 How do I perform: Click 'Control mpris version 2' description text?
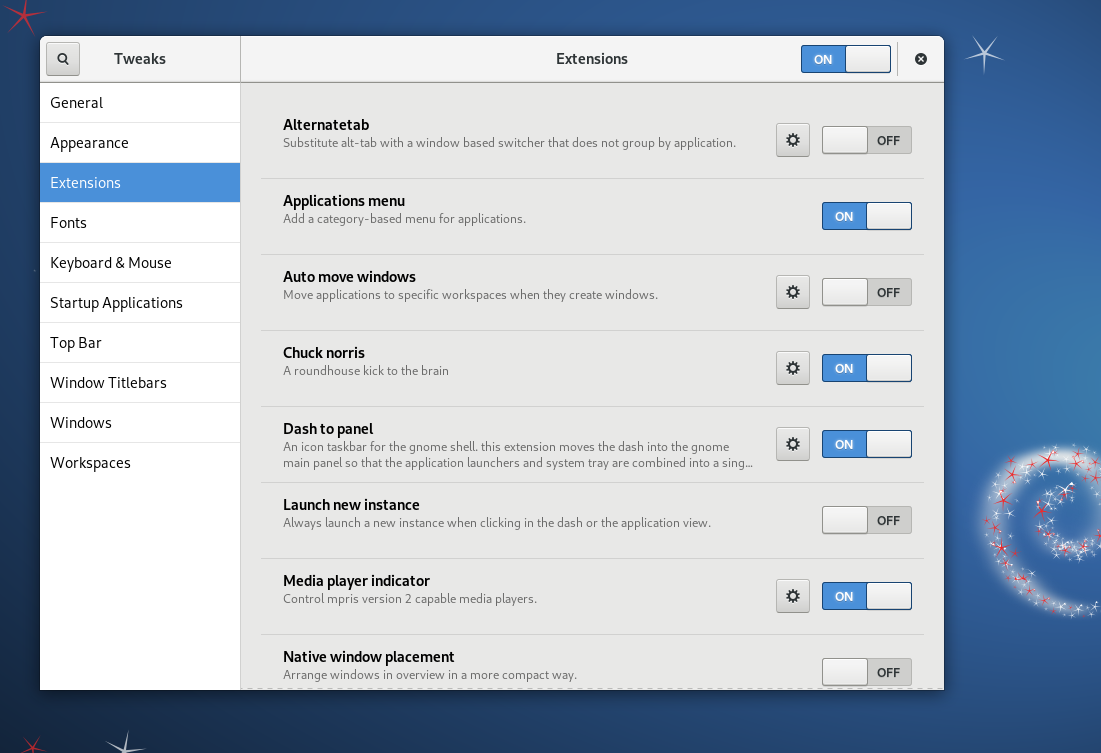tap(410, 599)
